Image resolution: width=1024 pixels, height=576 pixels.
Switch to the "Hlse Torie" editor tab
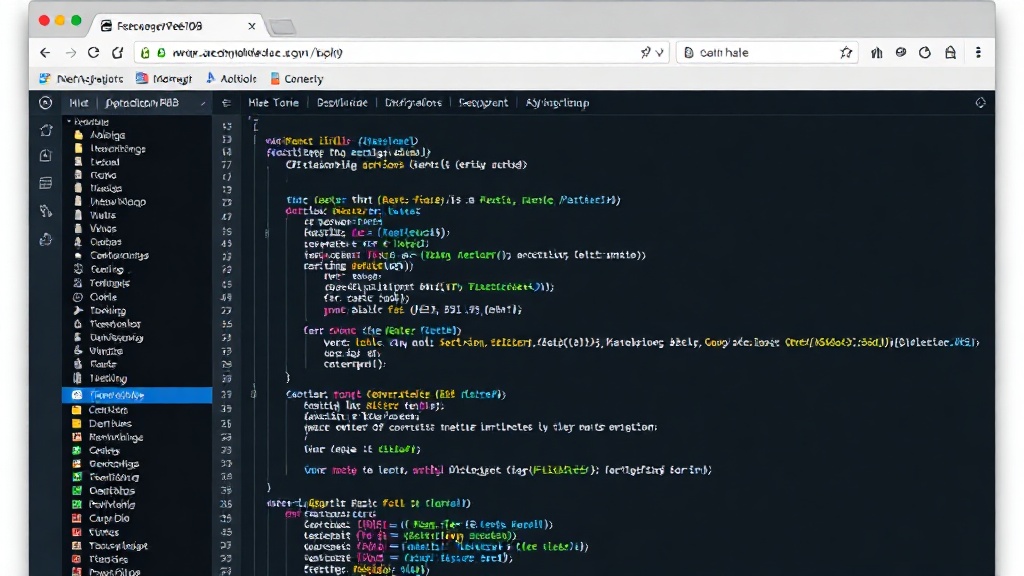pyautogui.click(x=274, y=103)
